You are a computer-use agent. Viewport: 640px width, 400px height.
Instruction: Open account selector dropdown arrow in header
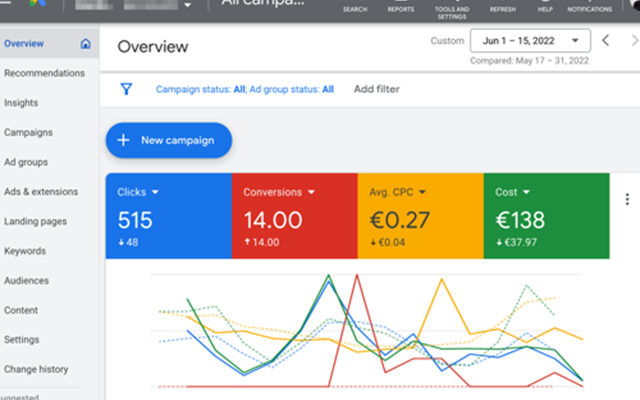(188, 5)
